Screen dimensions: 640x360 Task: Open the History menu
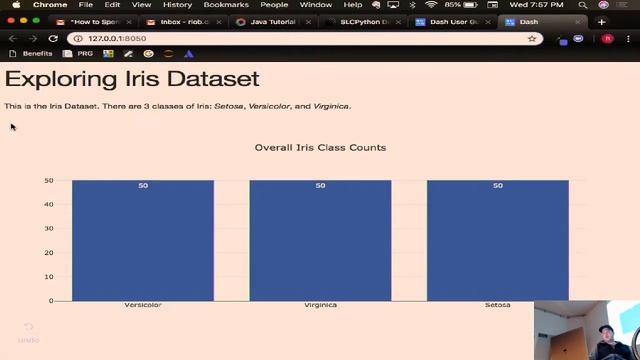click(177, 5)
